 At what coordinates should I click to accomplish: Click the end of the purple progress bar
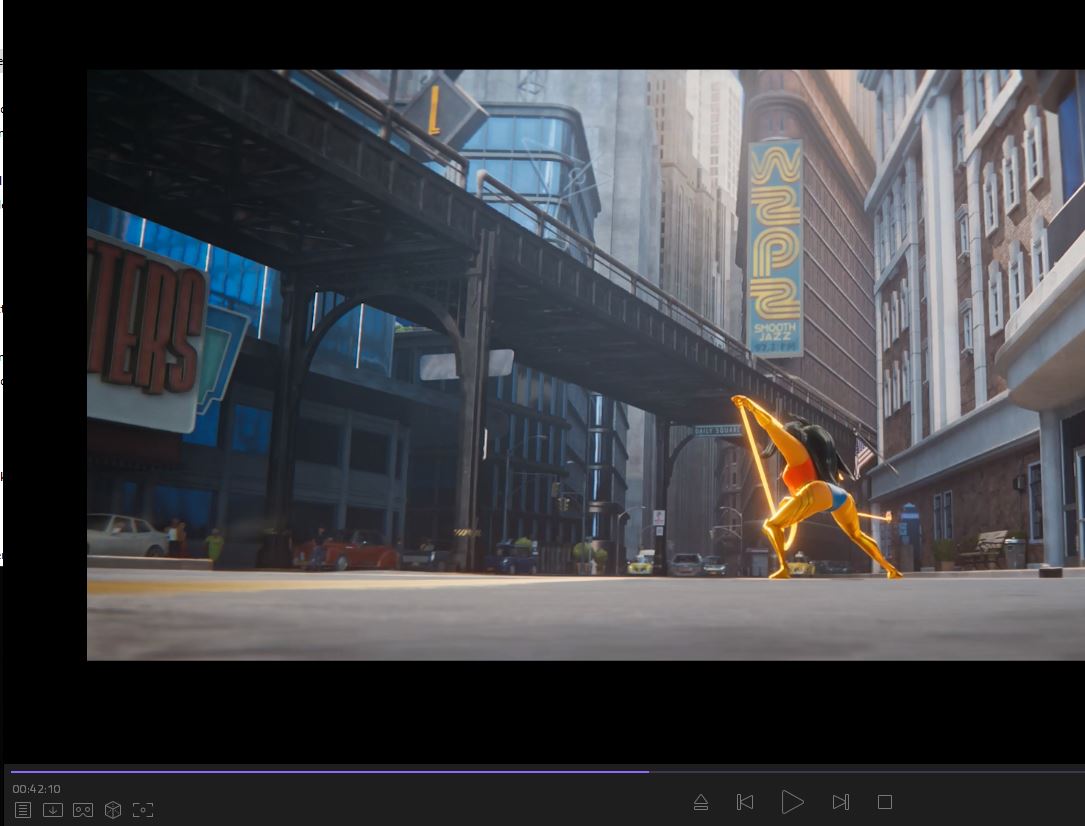coord(647,771)
